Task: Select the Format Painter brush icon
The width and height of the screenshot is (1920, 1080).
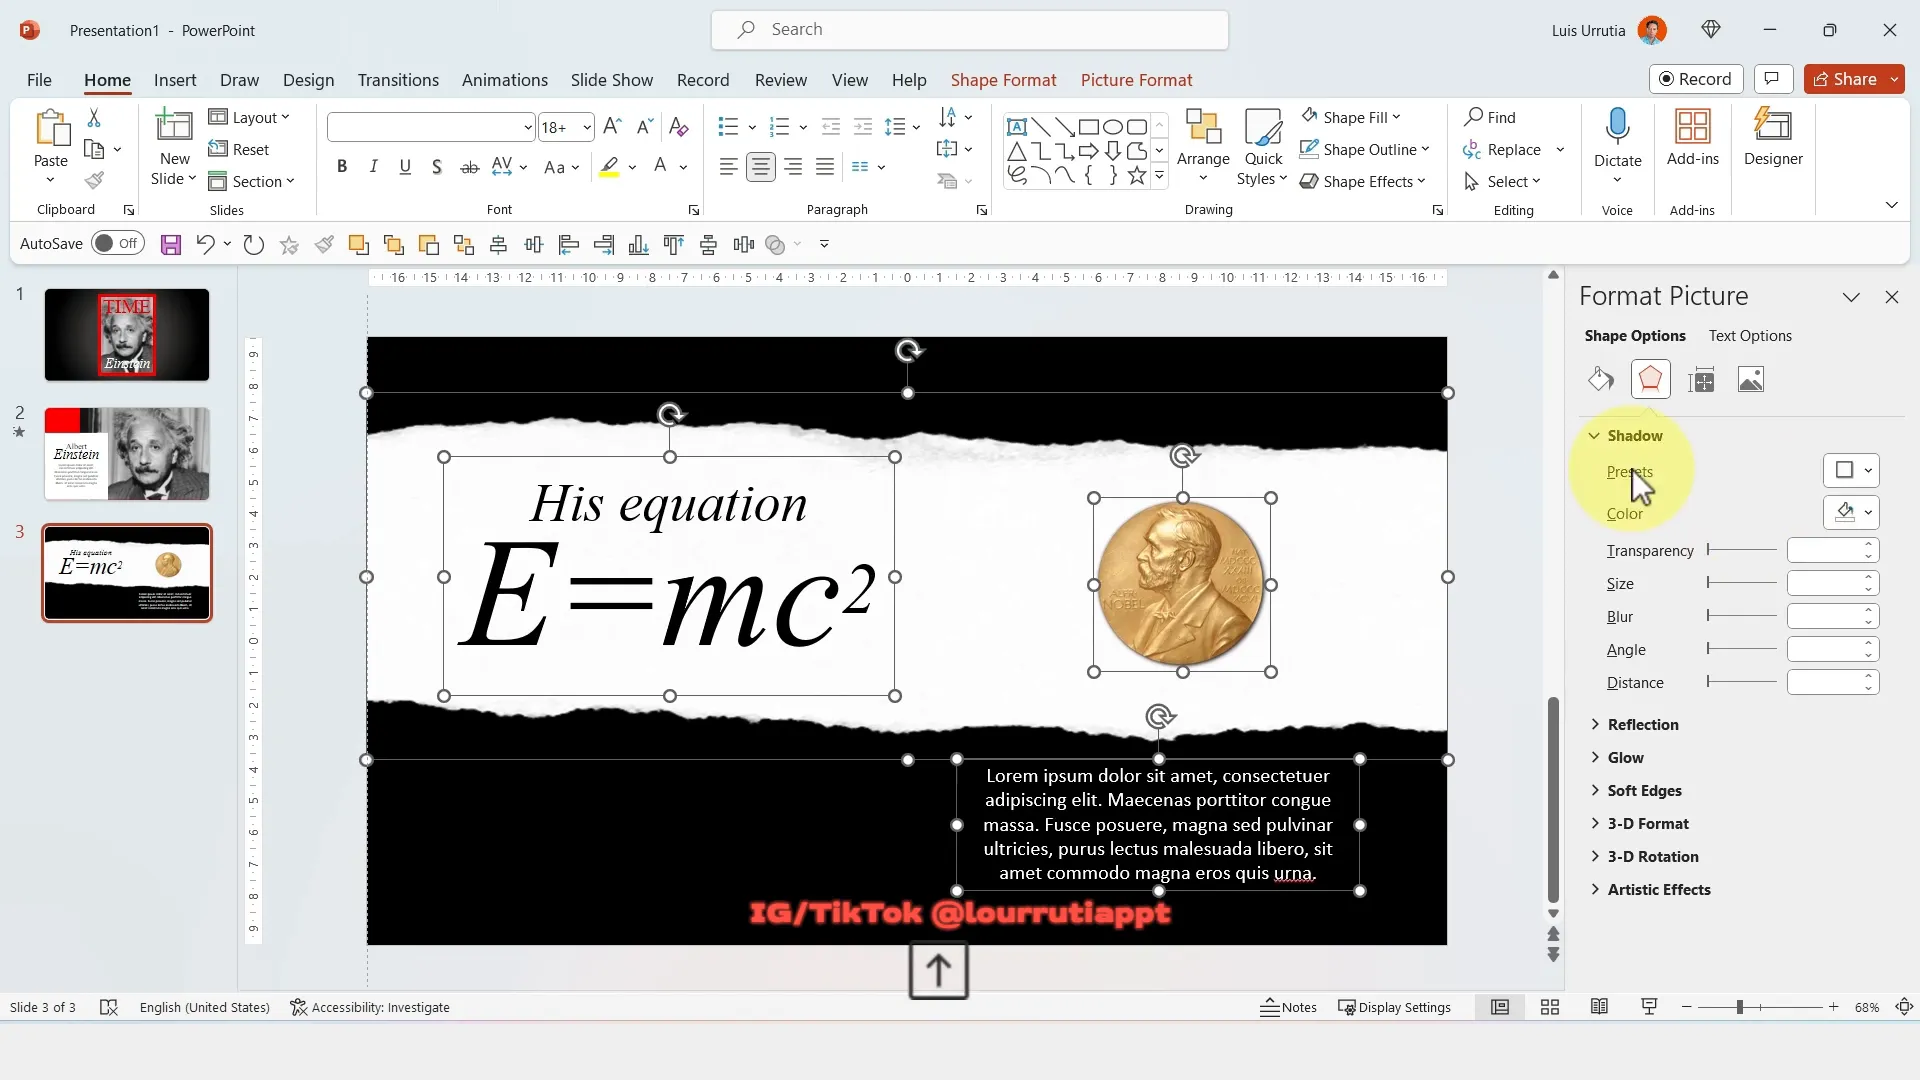Action: 94,181
